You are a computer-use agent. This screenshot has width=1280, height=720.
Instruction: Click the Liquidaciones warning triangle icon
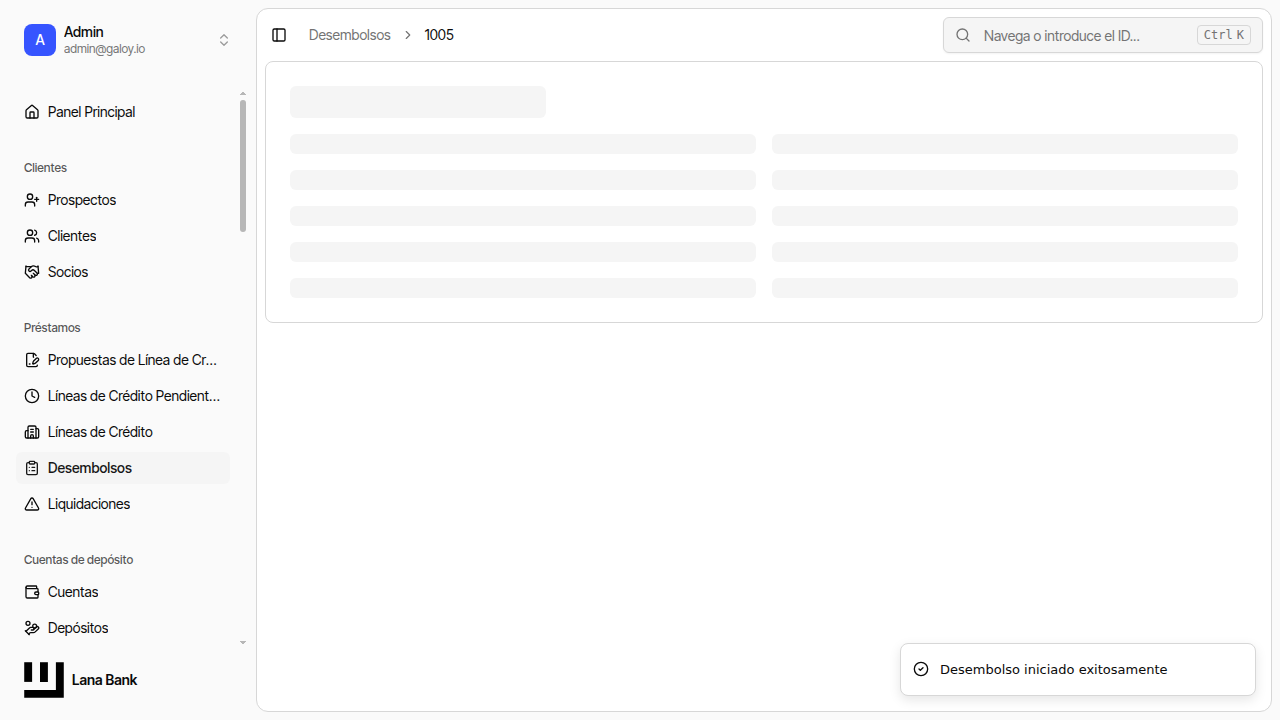(32, 504)
